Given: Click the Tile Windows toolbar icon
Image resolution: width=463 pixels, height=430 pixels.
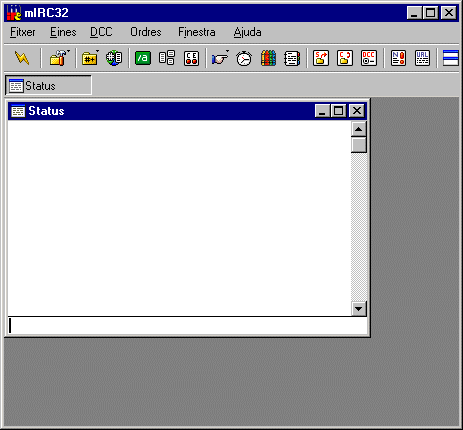Looking at the screenshot, I should [x=451, y=58].
